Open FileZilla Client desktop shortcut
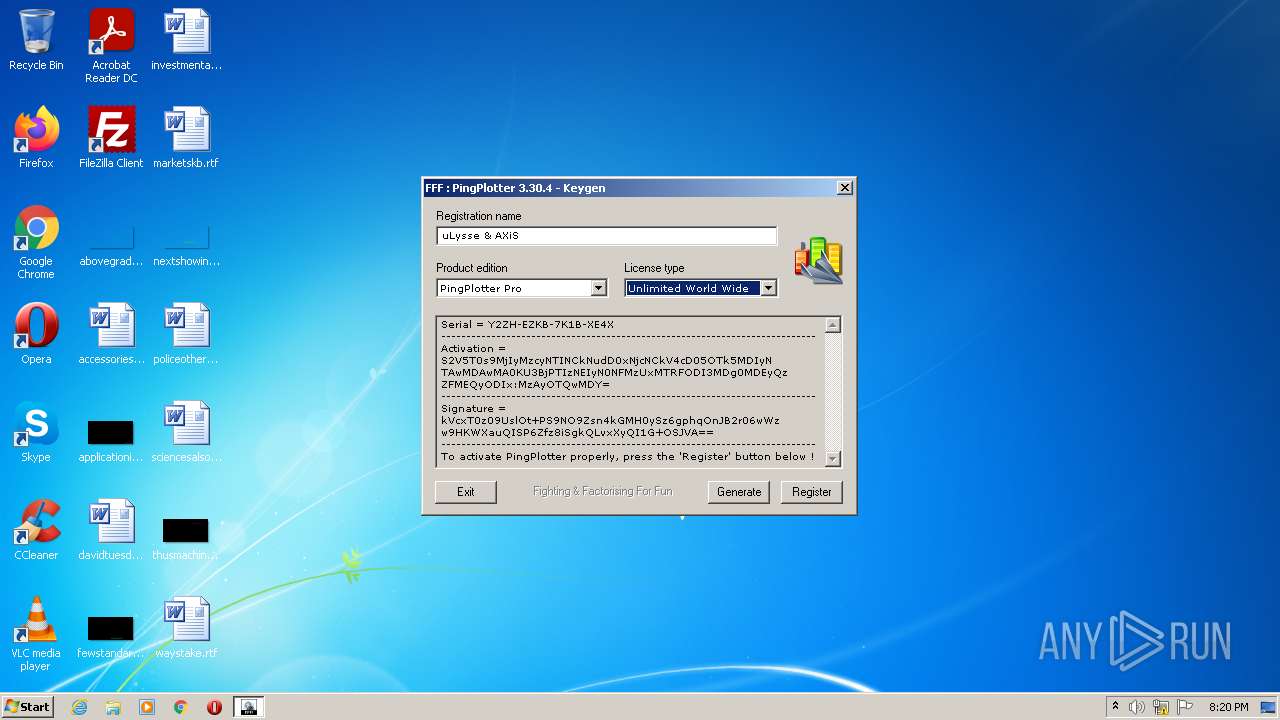1280x720 pixels. pos(111,138)
